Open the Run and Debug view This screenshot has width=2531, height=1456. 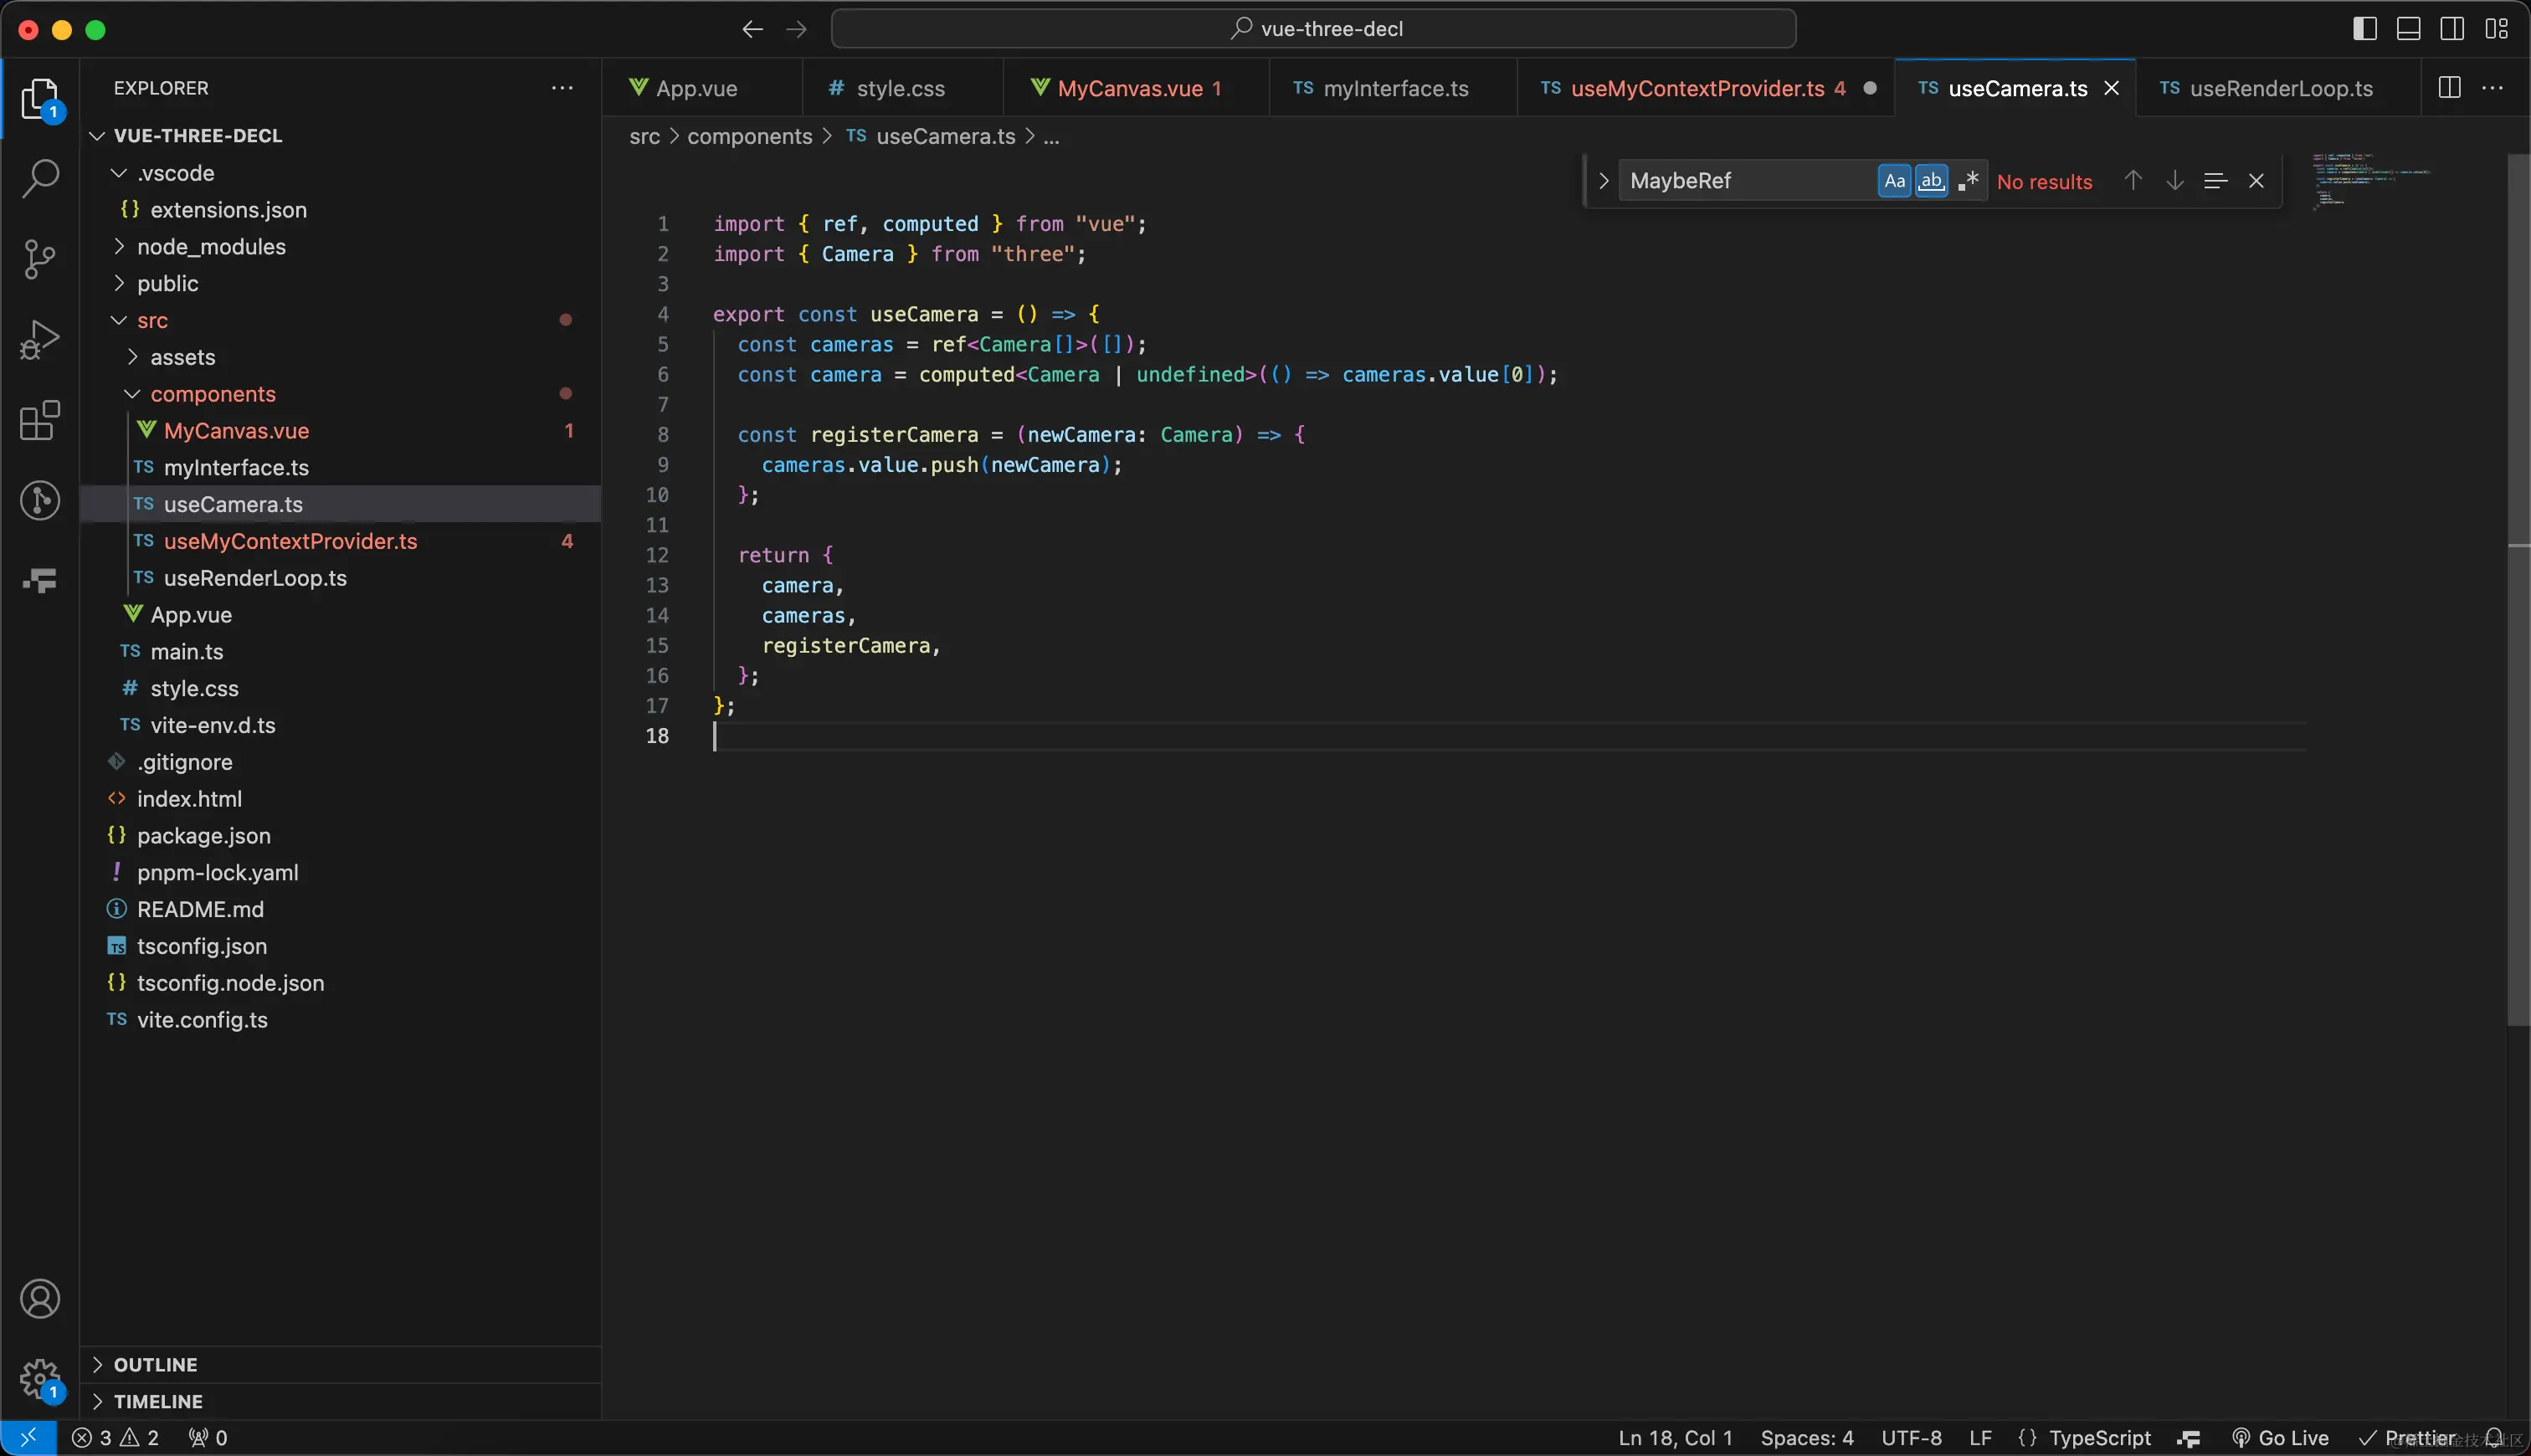(x=40, y=340)
